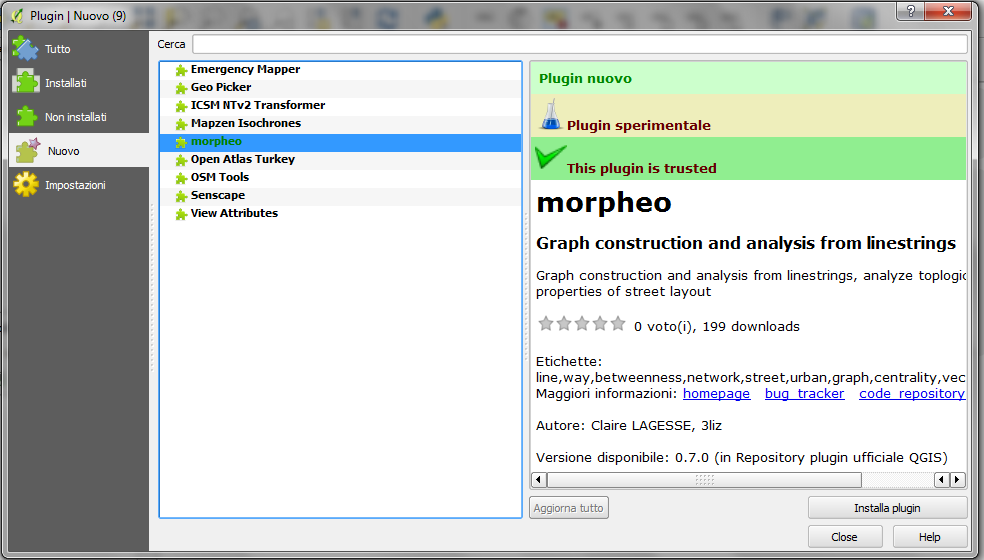
Task: Click the Open Atlas Turkey plugin icon
Action: [x=181, y=160]
